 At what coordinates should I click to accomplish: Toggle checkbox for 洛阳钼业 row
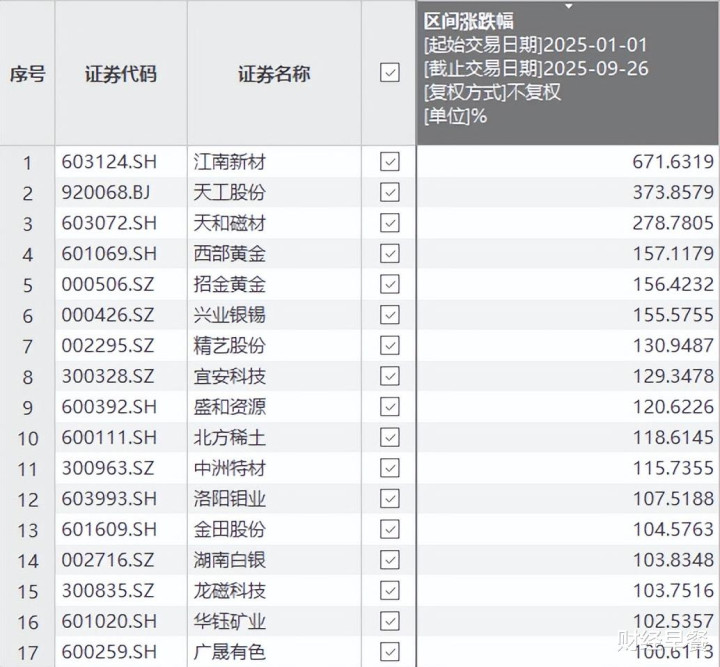390,499
